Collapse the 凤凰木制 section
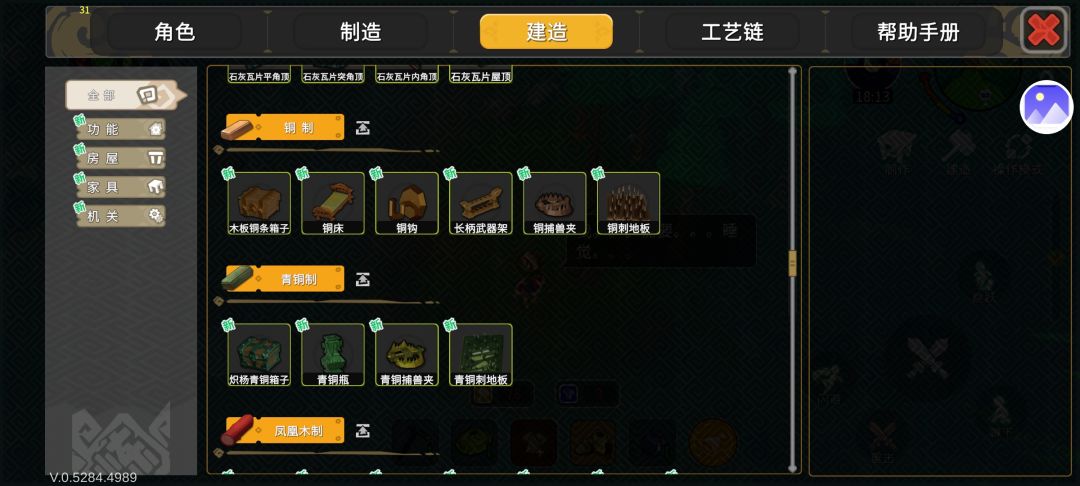1080x486 pixels. point(363,431)
